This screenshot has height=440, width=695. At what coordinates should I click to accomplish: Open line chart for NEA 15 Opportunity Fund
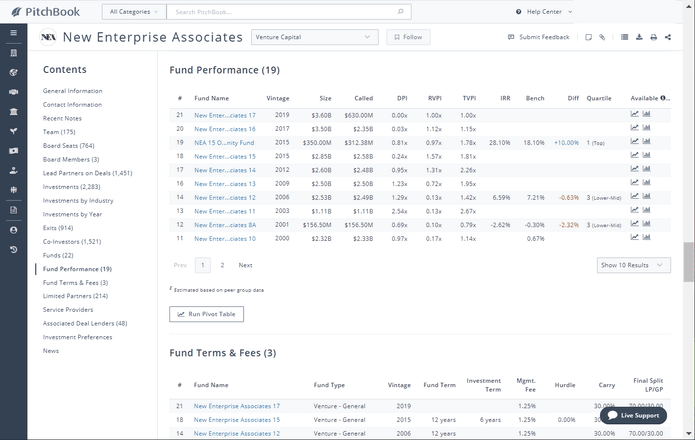[635, 142]
